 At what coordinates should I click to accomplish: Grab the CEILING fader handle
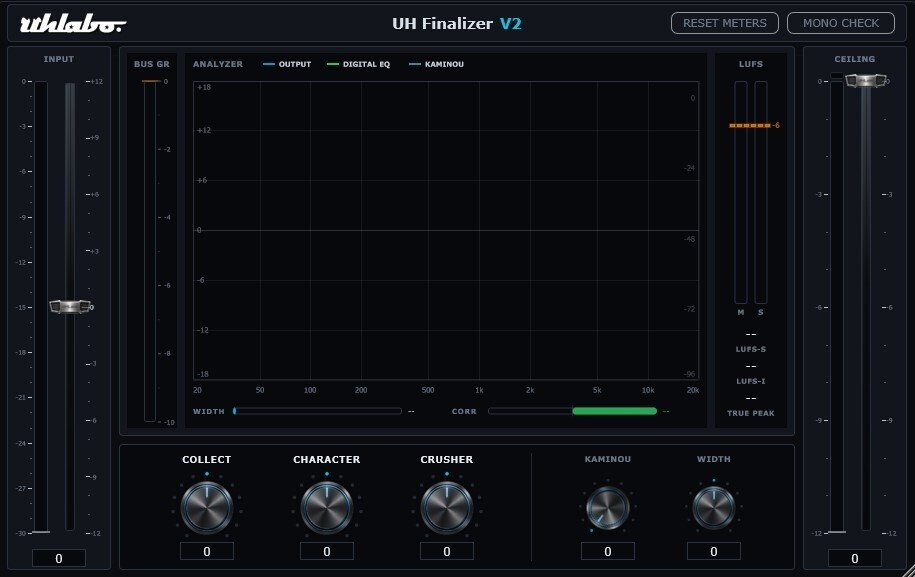click(865, 81)
